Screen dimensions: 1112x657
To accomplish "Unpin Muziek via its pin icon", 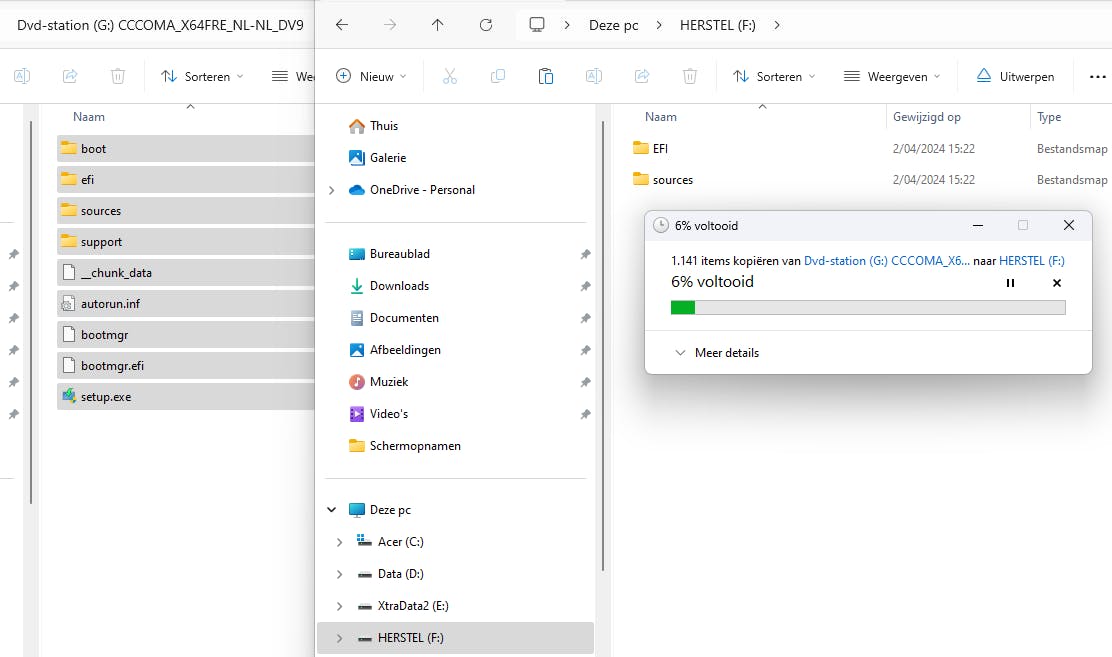I will coord(585,382).
